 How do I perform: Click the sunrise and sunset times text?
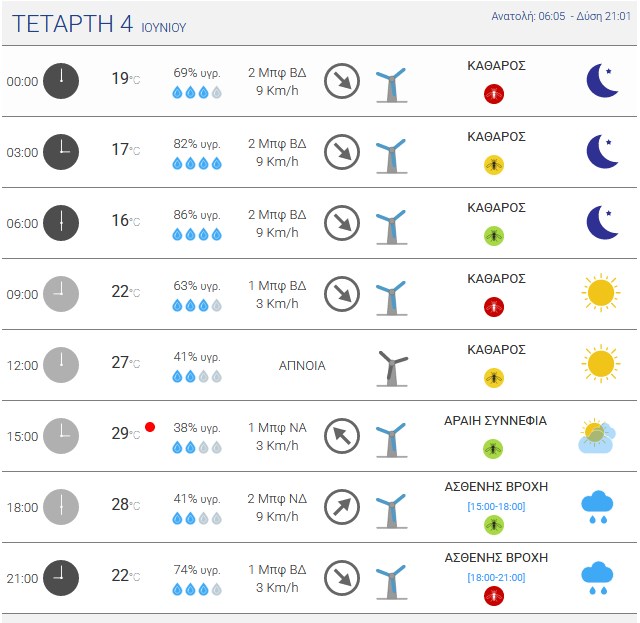[x=561, y=16]
